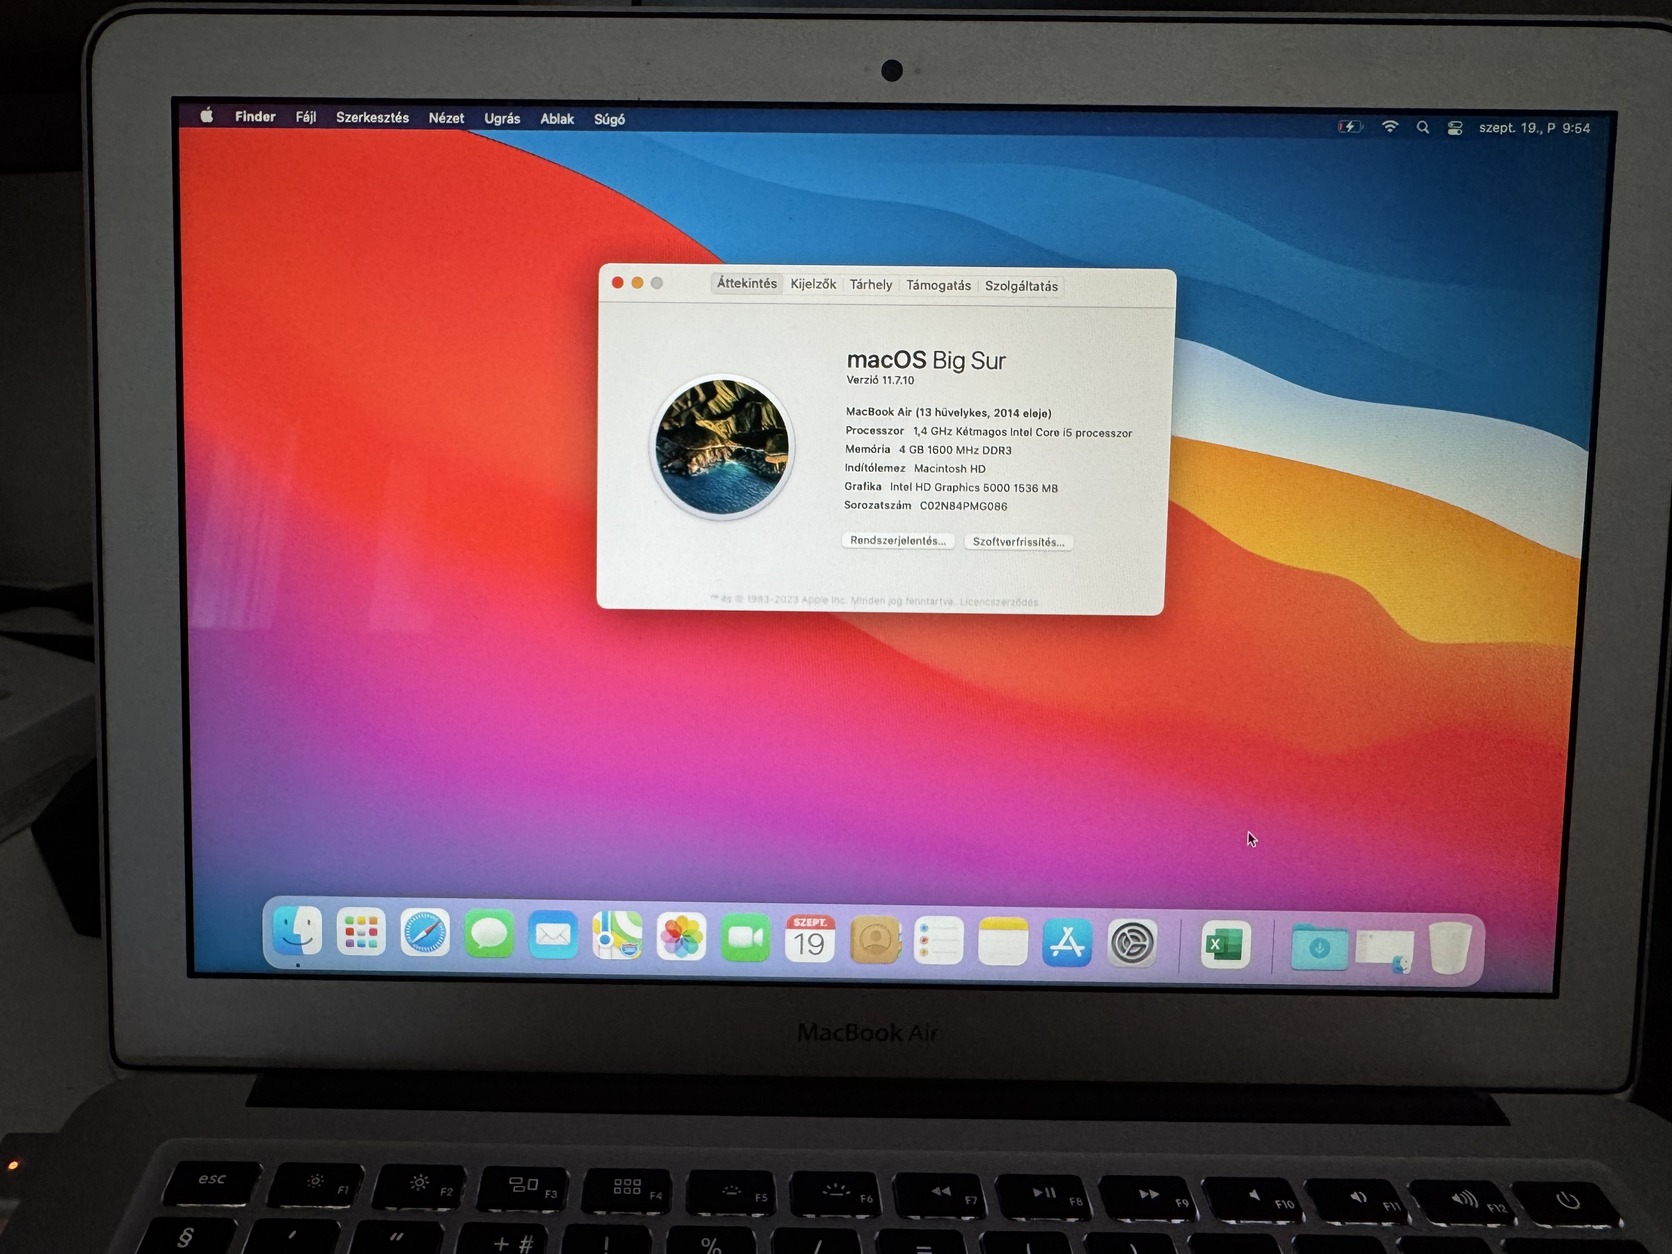Open the Downloads folder stack in the Dock
Viewport: 1672px width, 1254px height.
click(x=1319, y=948)
